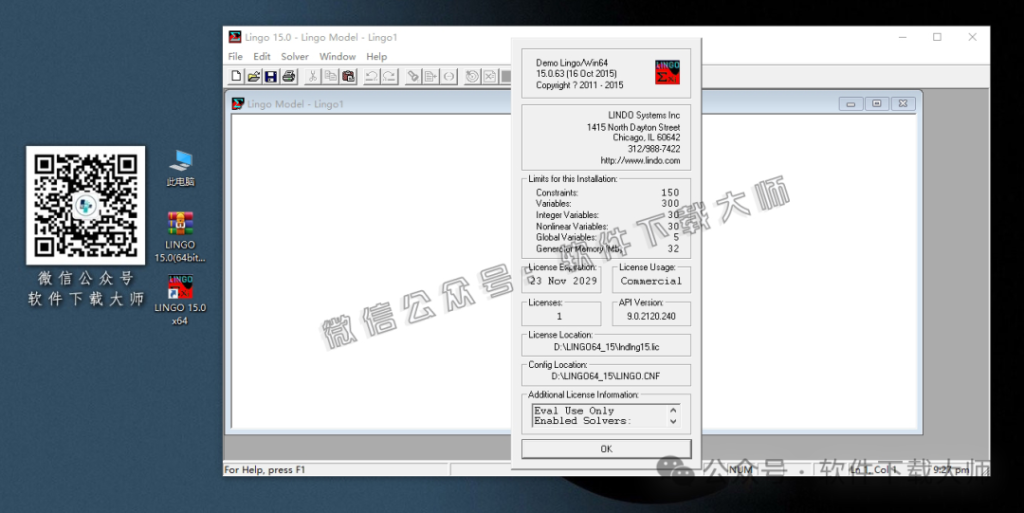Select the LINGO 15.0 archive desktop icon

point(180,223)
